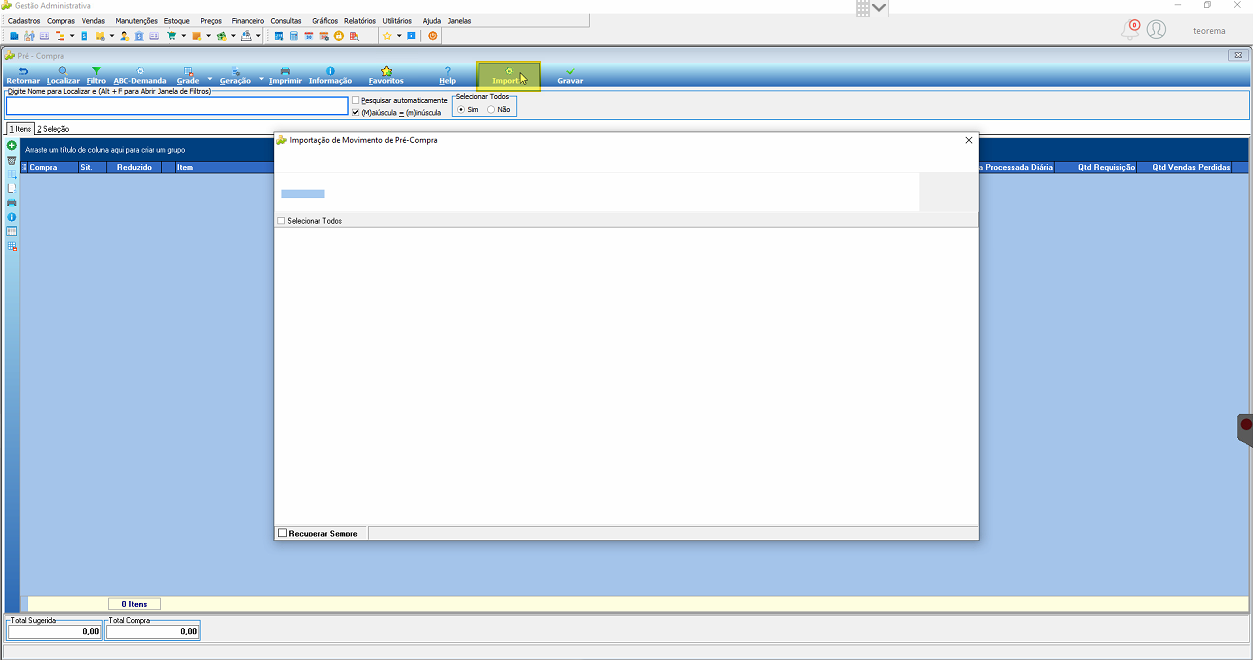
Task: Click the Qtd Requisição column header
Action: 1097,167
